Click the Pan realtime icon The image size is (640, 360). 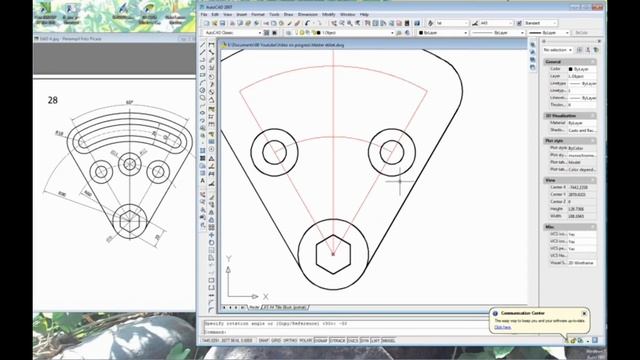point(334,23)
